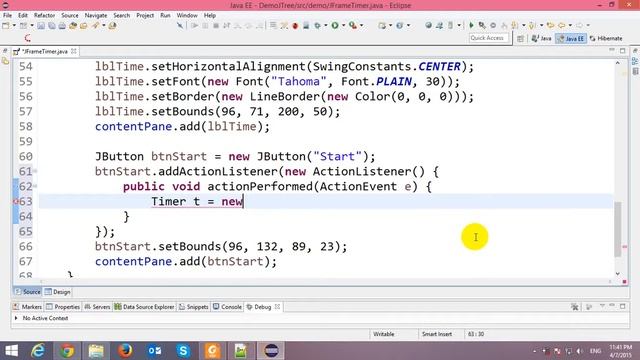Switch to the Source editor tab
Viewport: 640px width, 360px height.
(27, 292)
